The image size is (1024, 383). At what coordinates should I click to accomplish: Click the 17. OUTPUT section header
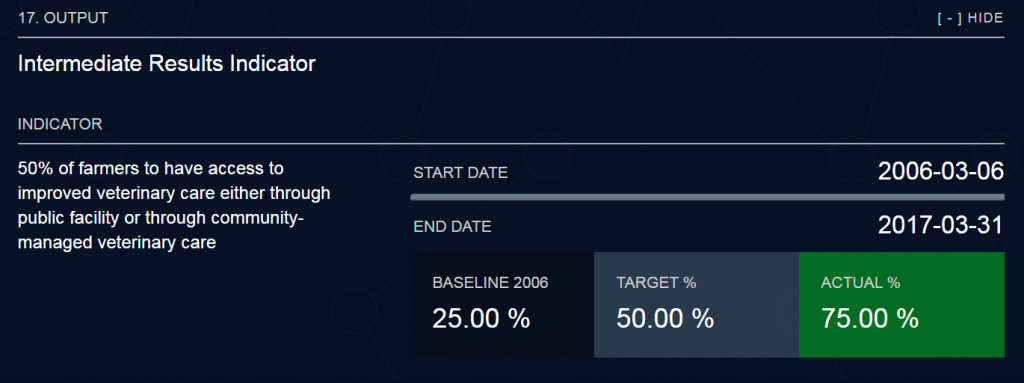[x=63, y=18]
